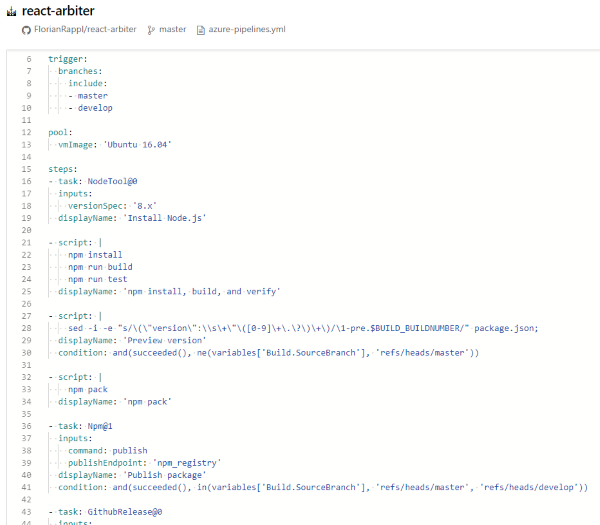Click line number 41 in the gutter
The height and width of the screenshot is (525, 600).
coord(26,488)
